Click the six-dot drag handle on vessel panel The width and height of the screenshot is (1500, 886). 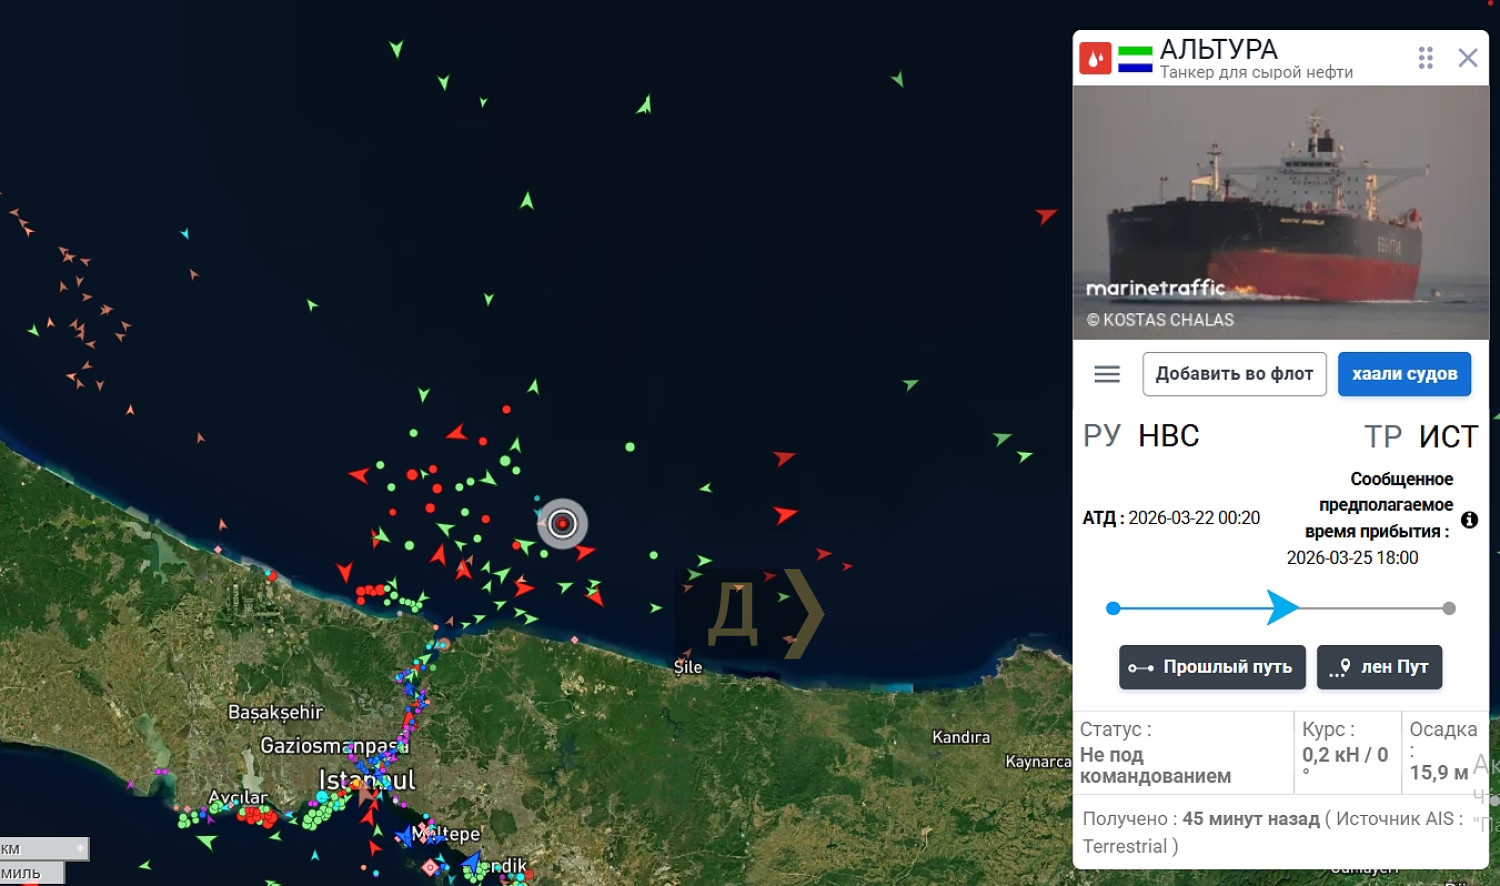1425,58
